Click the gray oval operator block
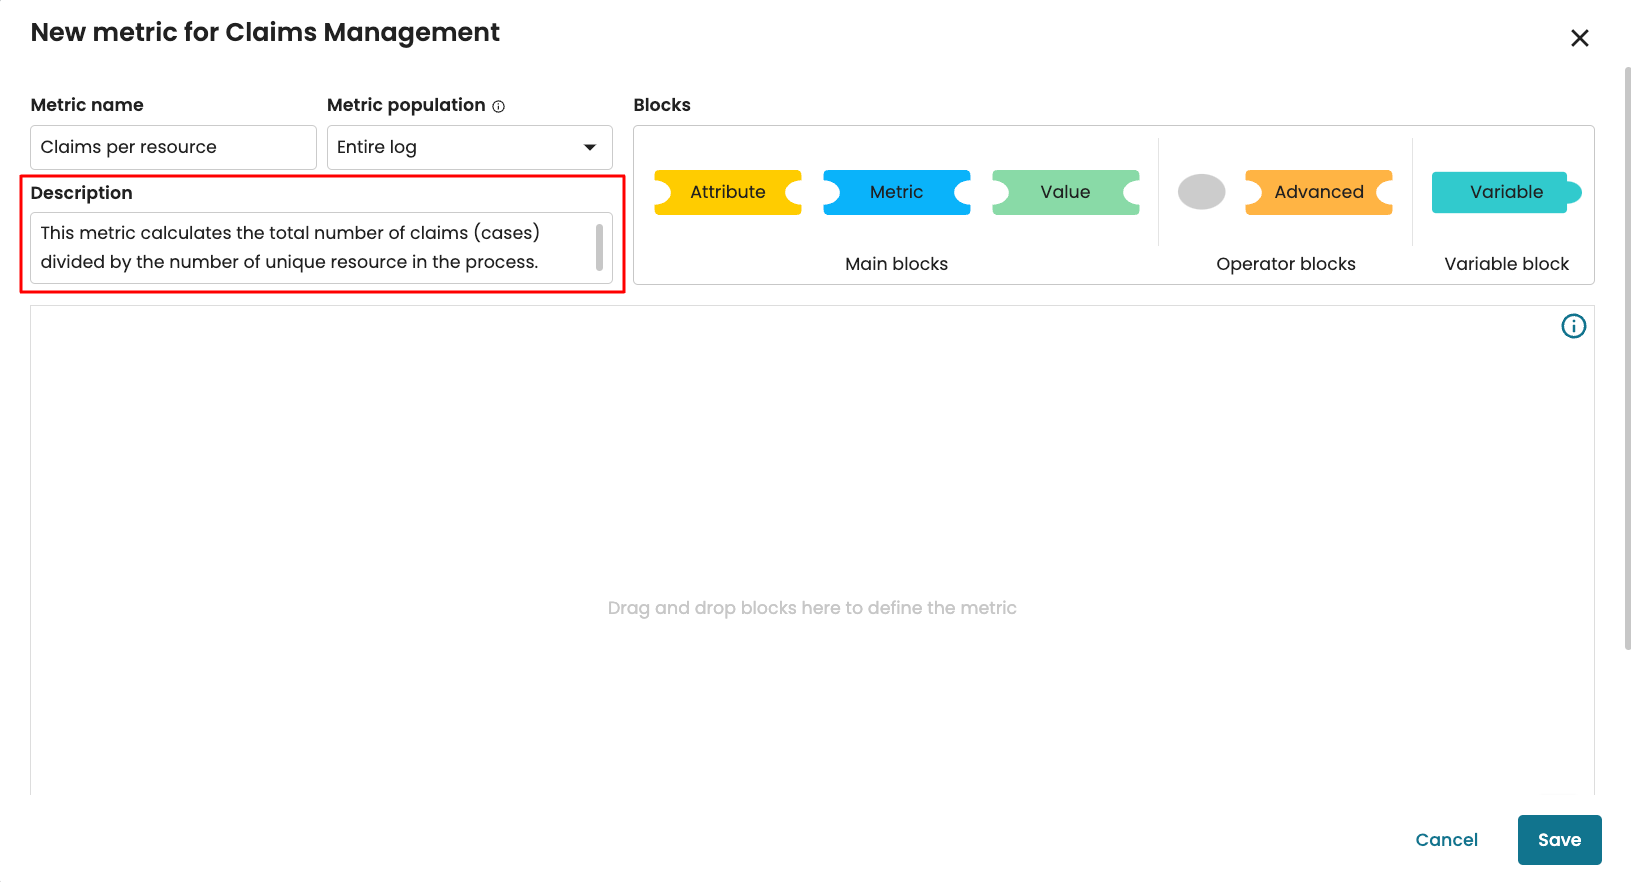 coord(1201,192)
